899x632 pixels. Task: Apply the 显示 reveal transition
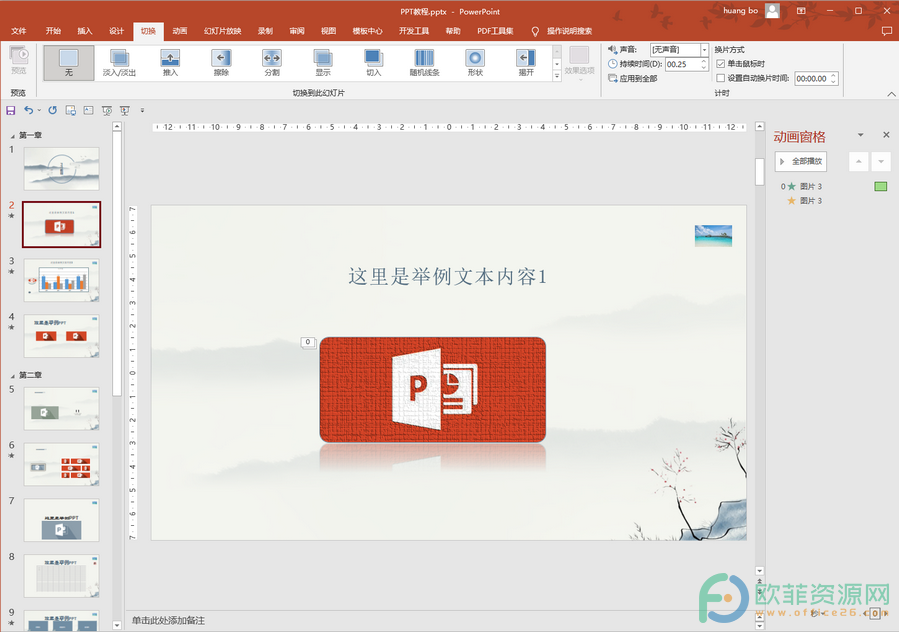323,63
